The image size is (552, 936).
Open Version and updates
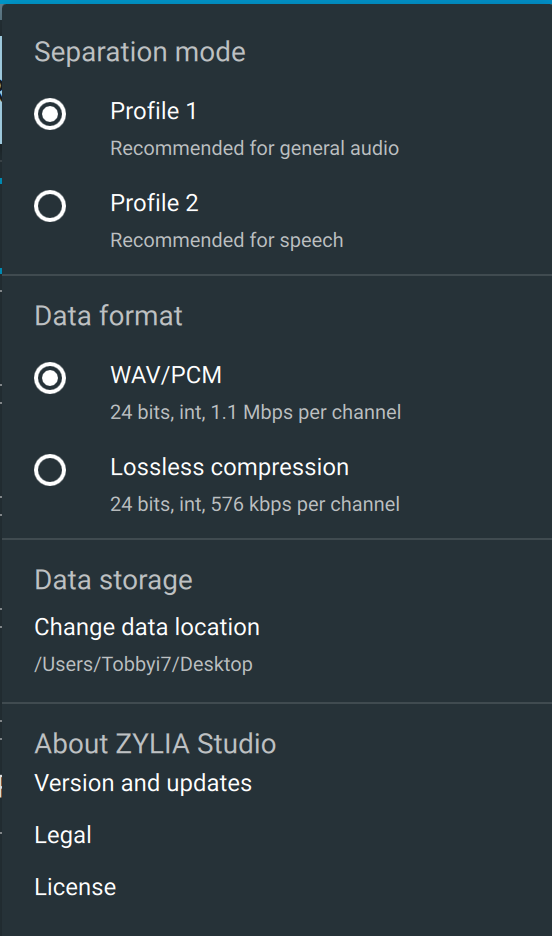point(143,783)
